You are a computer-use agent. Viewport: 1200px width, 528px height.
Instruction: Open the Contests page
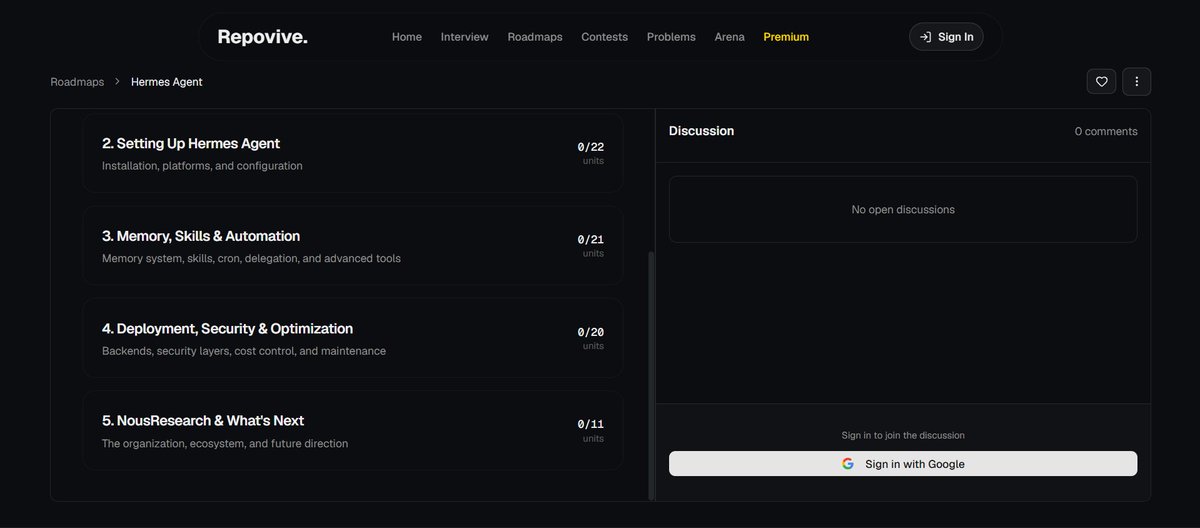coord(605,37)
